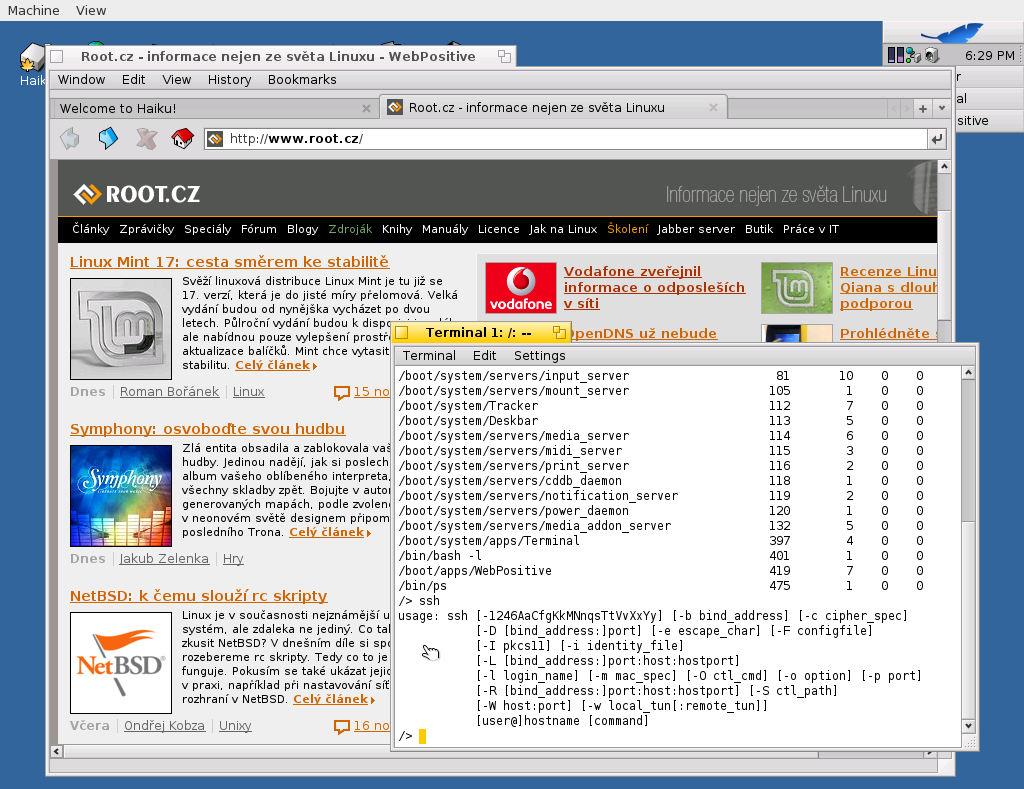Expand the tab list dropdown arrow
Screen dimensions: 1024x789
pyautogui.click(x=941, y=108)
